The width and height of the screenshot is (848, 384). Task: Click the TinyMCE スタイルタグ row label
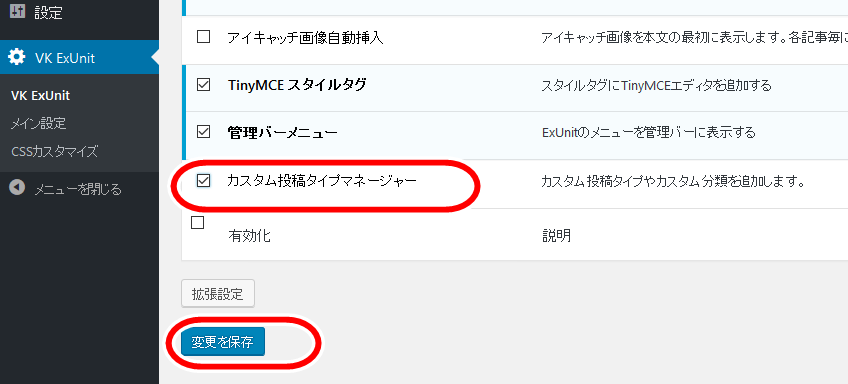click(297, 85)
